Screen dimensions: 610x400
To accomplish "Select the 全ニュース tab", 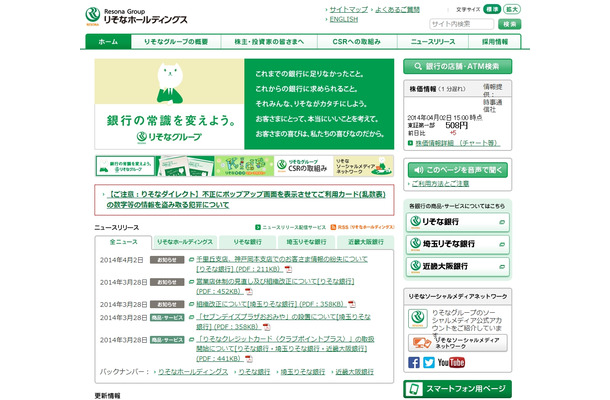I will [123, 242].
